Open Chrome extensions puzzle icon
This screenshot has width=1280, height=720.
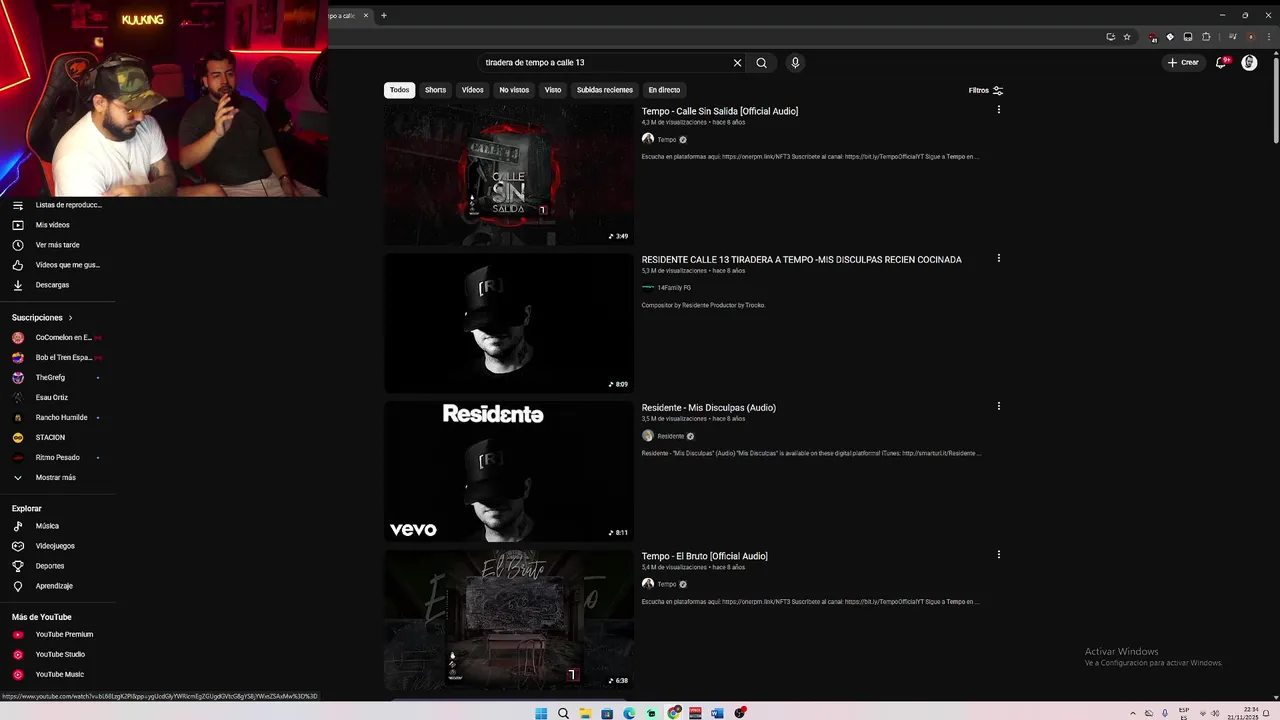pos(1206,37)
